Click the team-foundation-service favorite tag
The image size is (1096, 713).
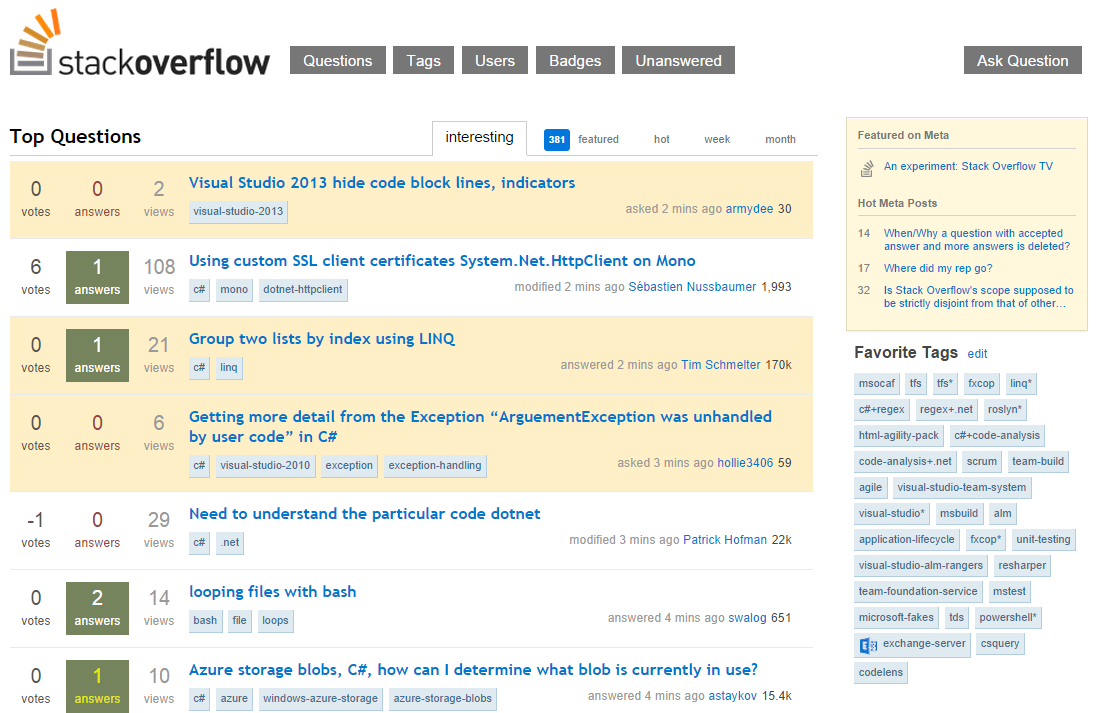pos(918,591)
